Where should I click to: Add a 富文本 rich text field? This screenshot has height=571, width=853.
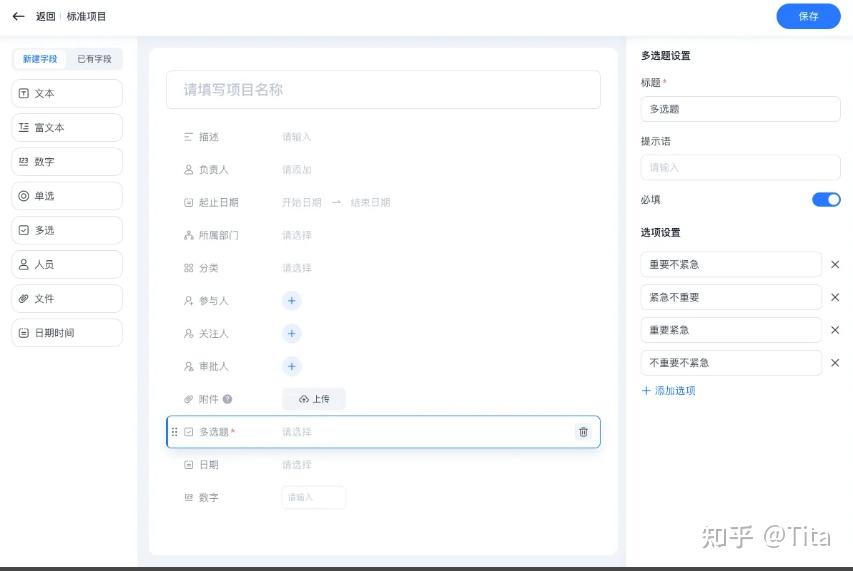click(x=67, y=128)
